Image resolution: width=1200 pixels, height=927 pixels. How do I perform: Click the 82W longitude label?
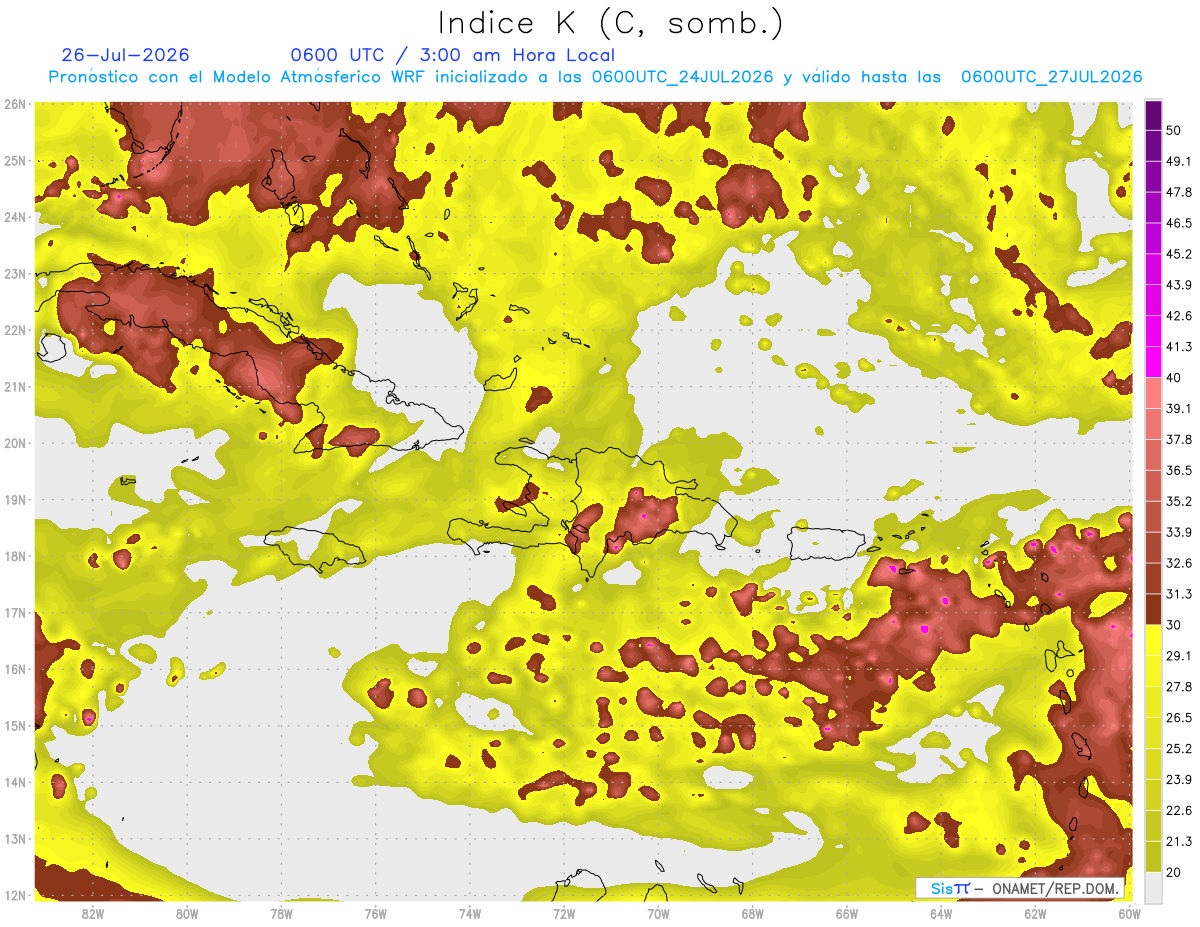(92, 913)
